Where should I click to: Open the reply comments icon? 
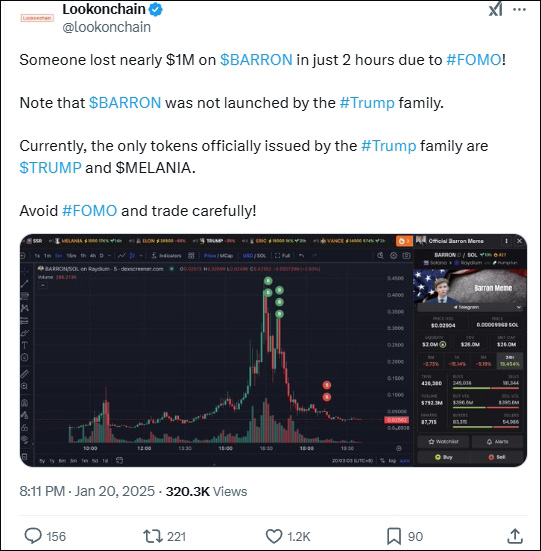coord(33,536)
